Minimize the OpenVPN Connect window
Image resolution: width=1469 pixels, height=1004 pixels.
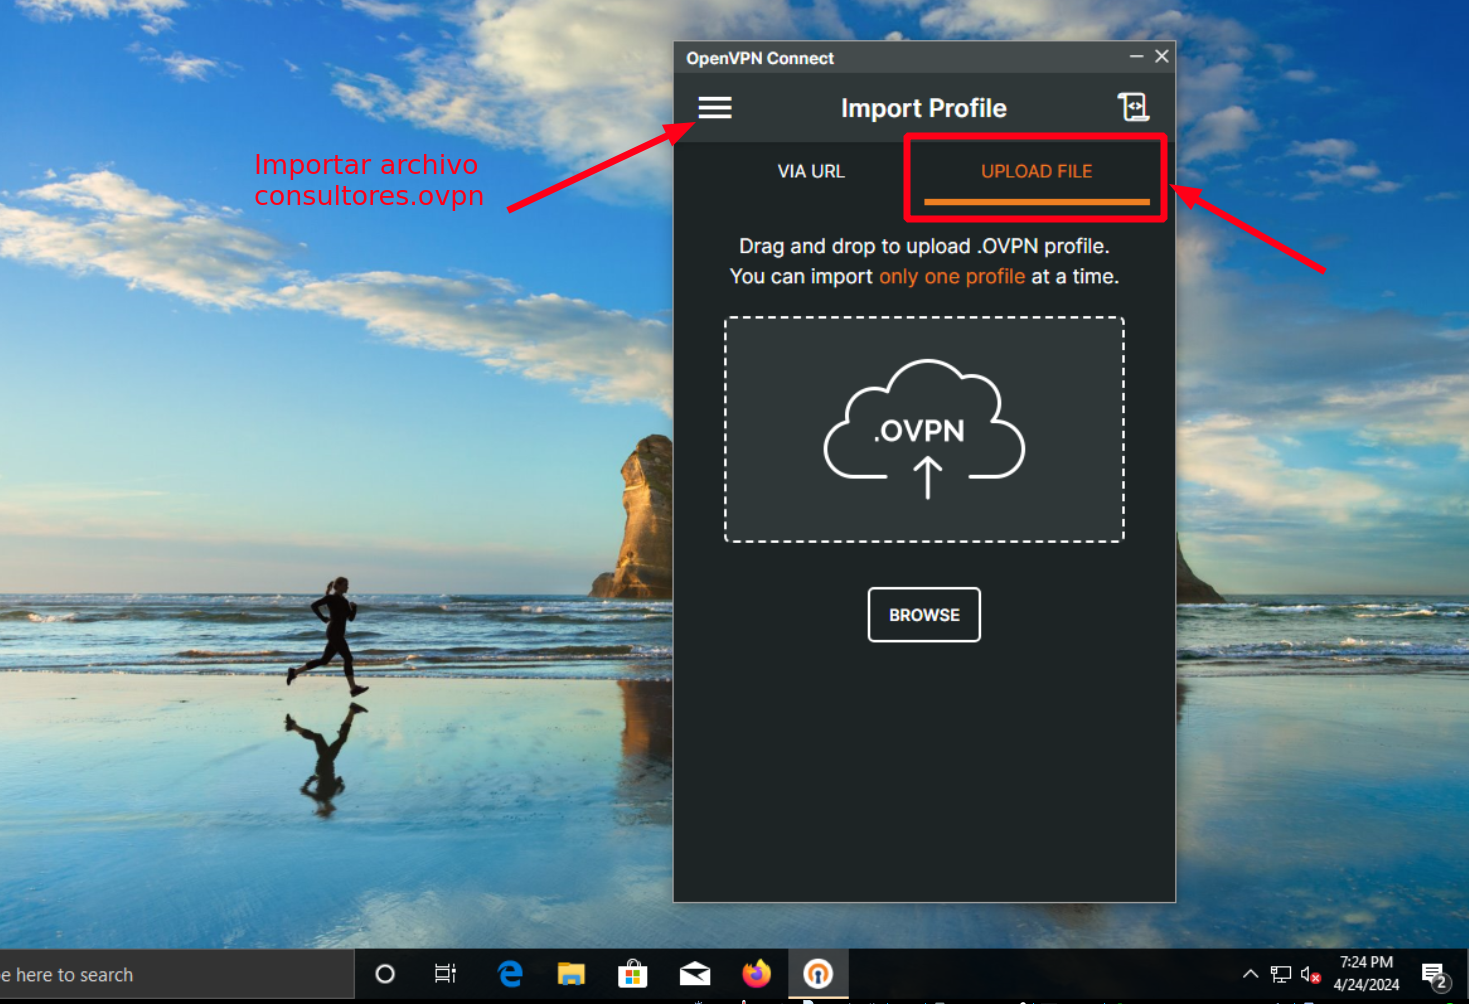pos(1136,57)
